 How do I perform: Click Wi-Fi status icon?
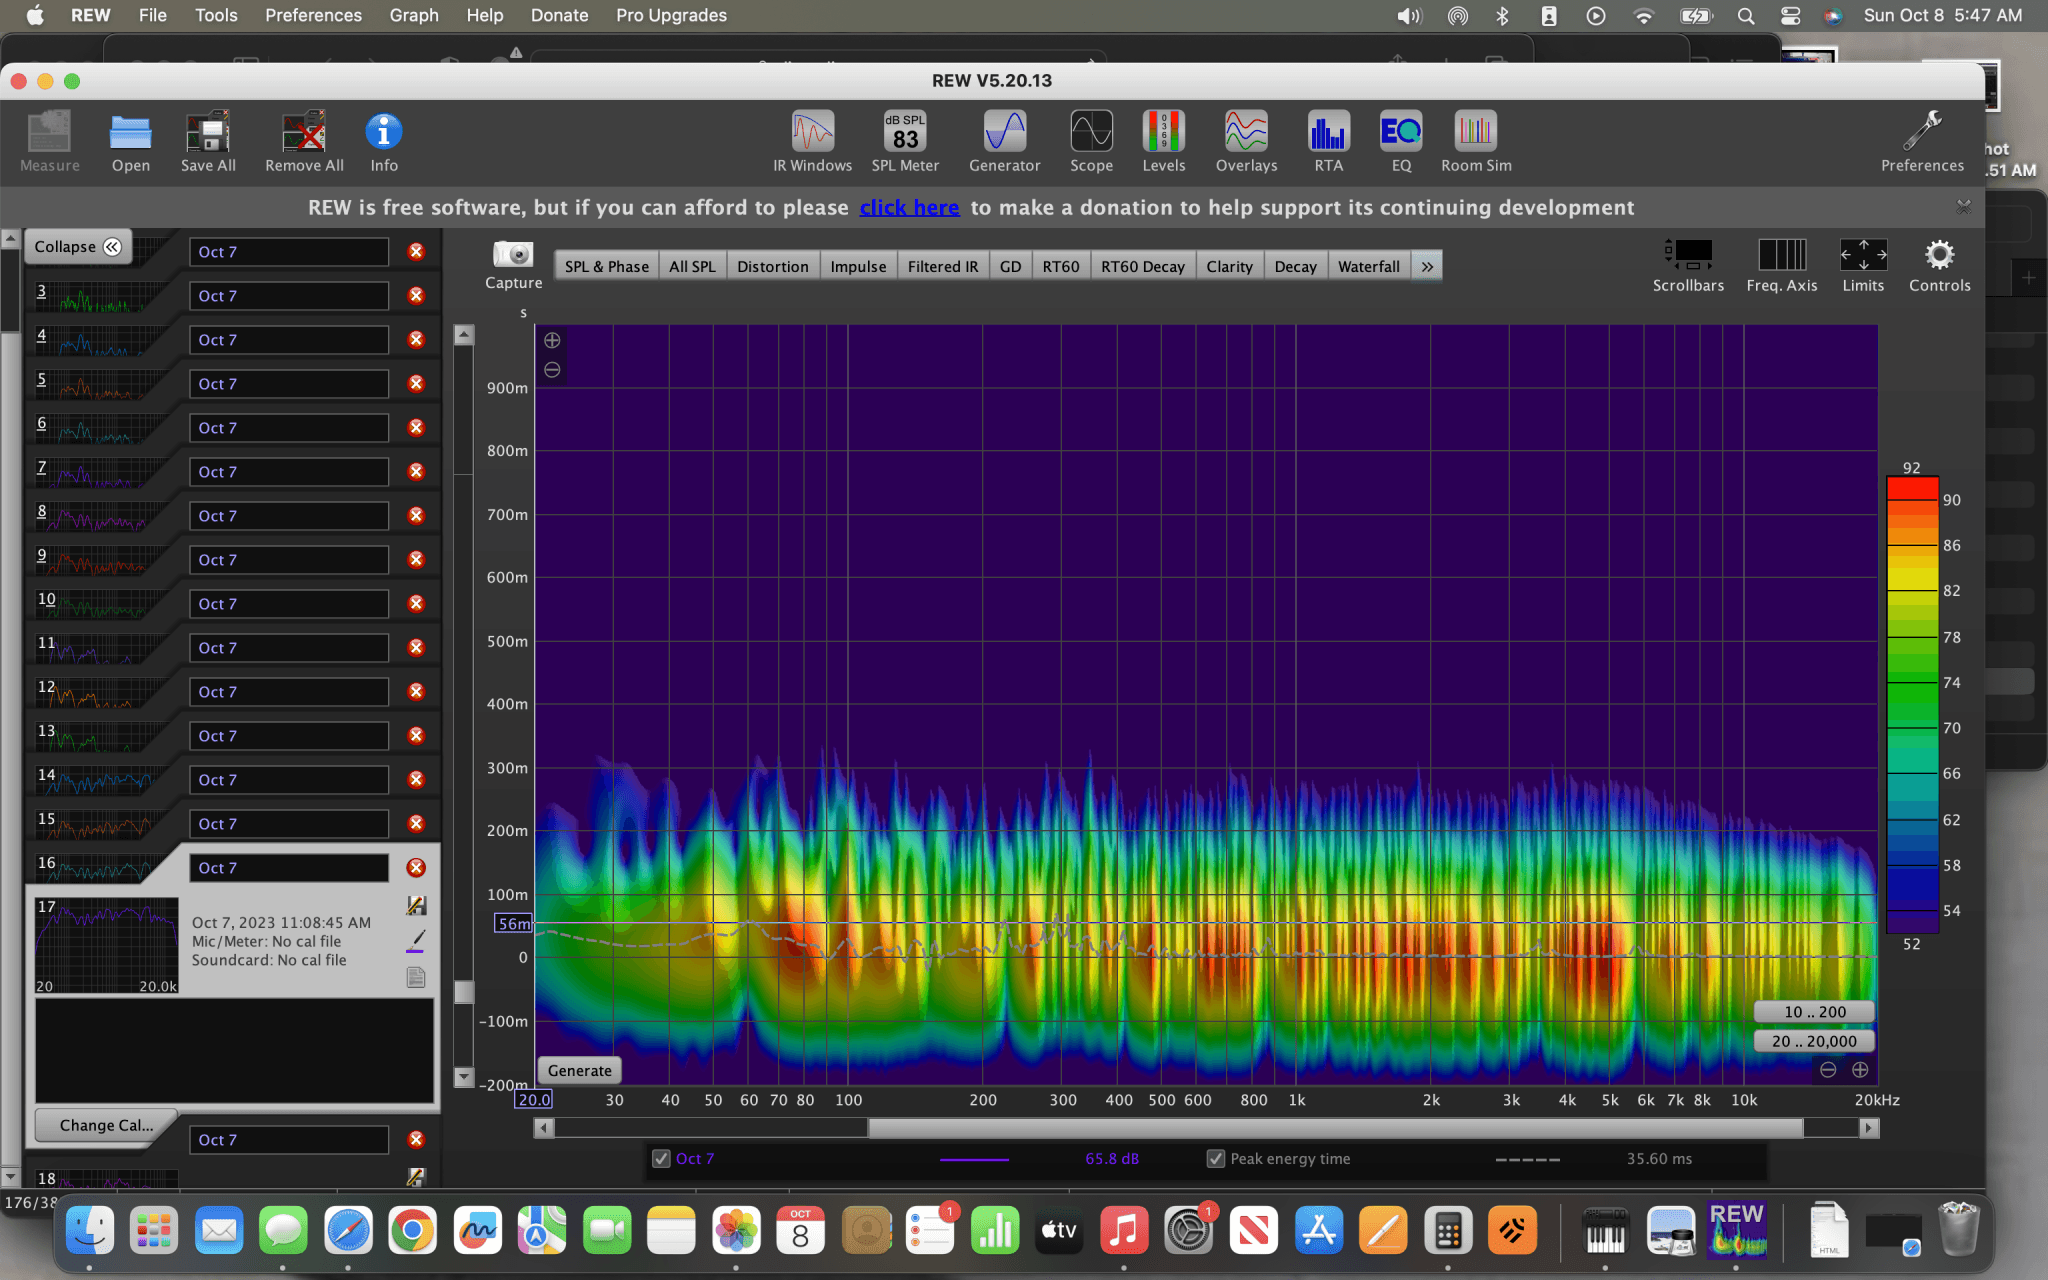click(x=1643, y=15)
